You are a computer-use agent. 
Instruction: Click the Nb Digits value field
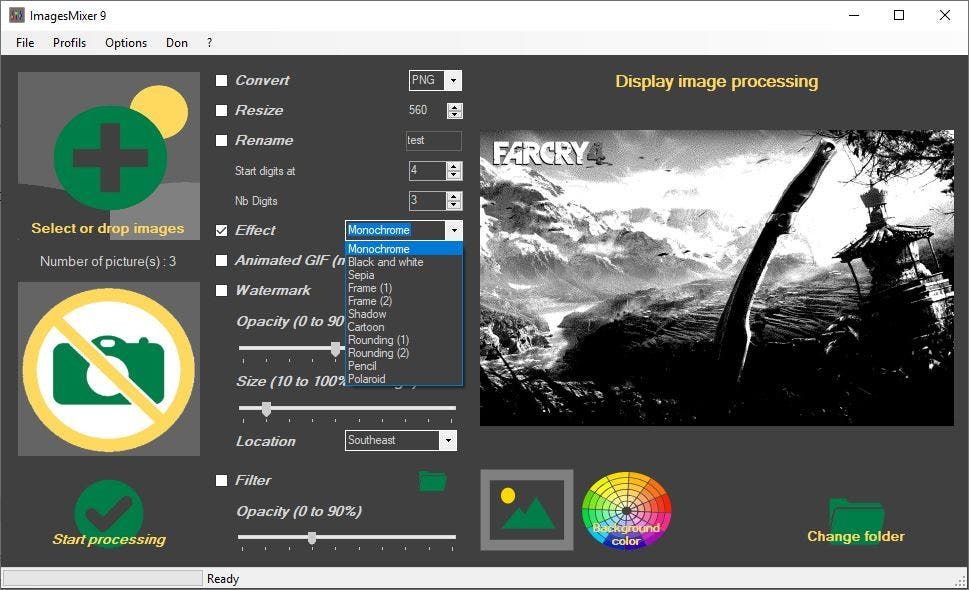tap(428, 201)
